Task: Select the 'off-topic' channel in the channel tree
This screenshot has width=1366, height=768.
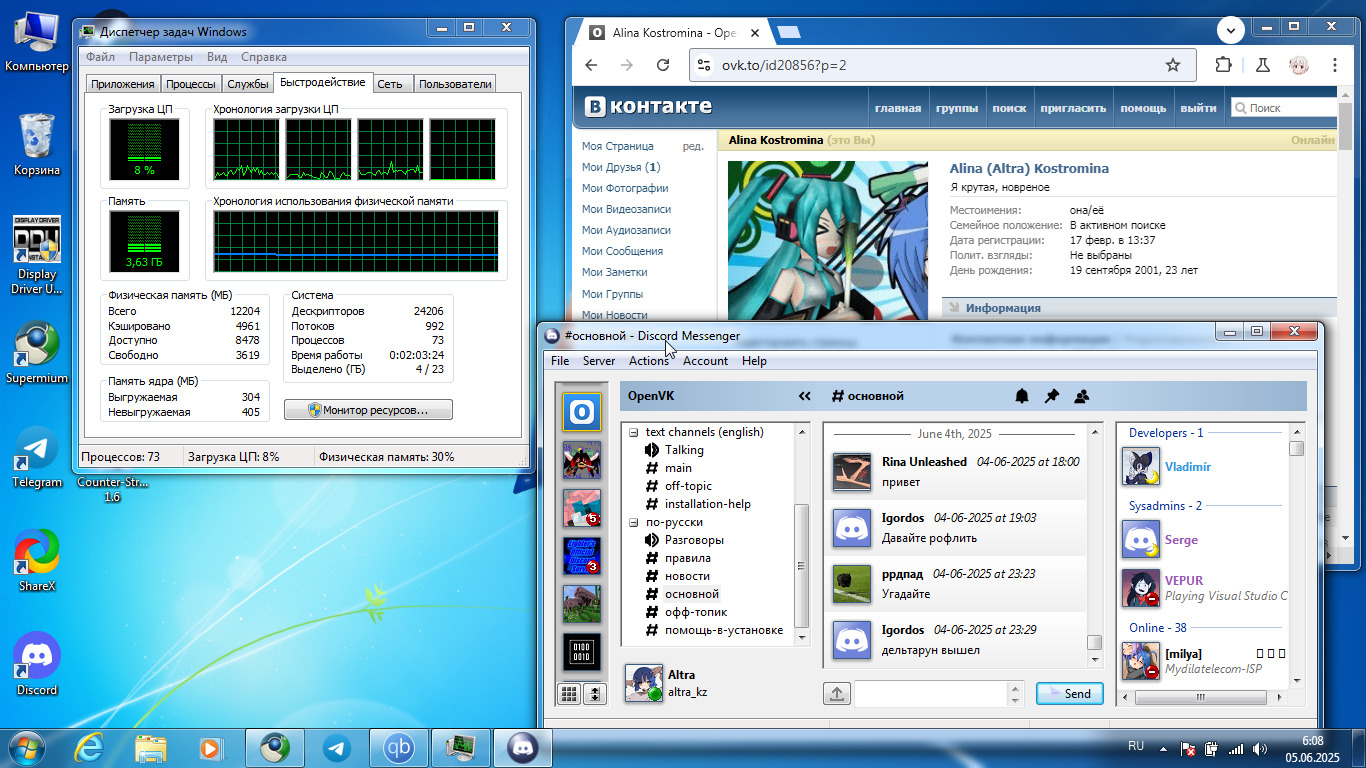Action: click(x=688, y=486)
